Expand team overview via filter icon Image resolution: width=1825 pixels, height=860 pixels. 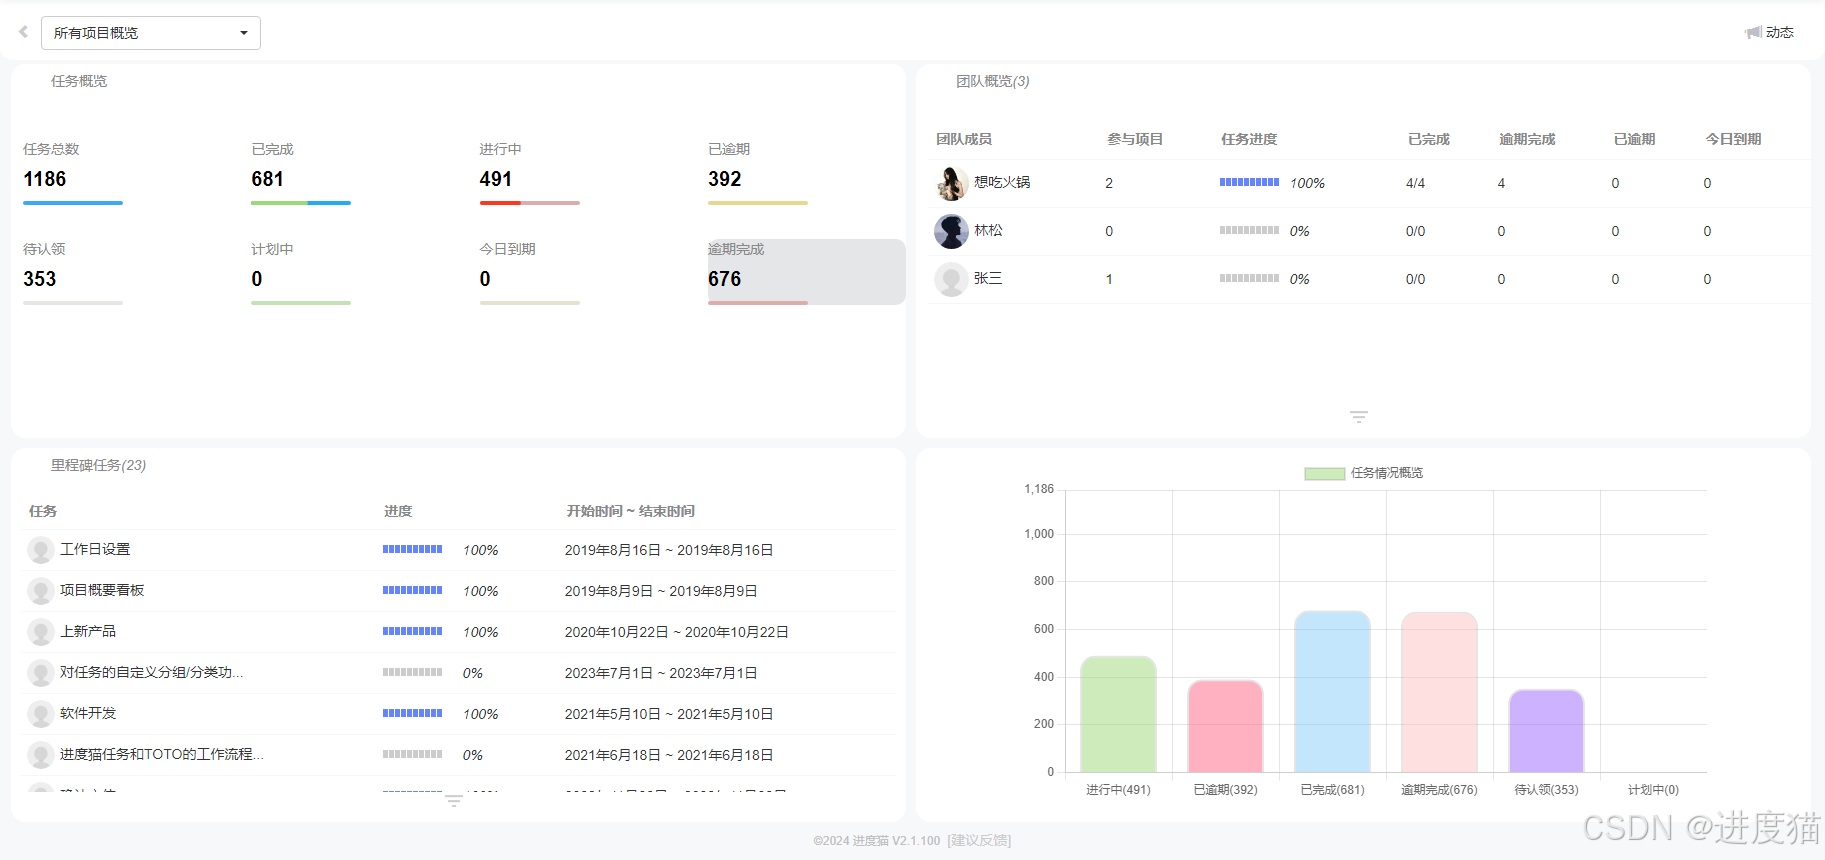1358,417
